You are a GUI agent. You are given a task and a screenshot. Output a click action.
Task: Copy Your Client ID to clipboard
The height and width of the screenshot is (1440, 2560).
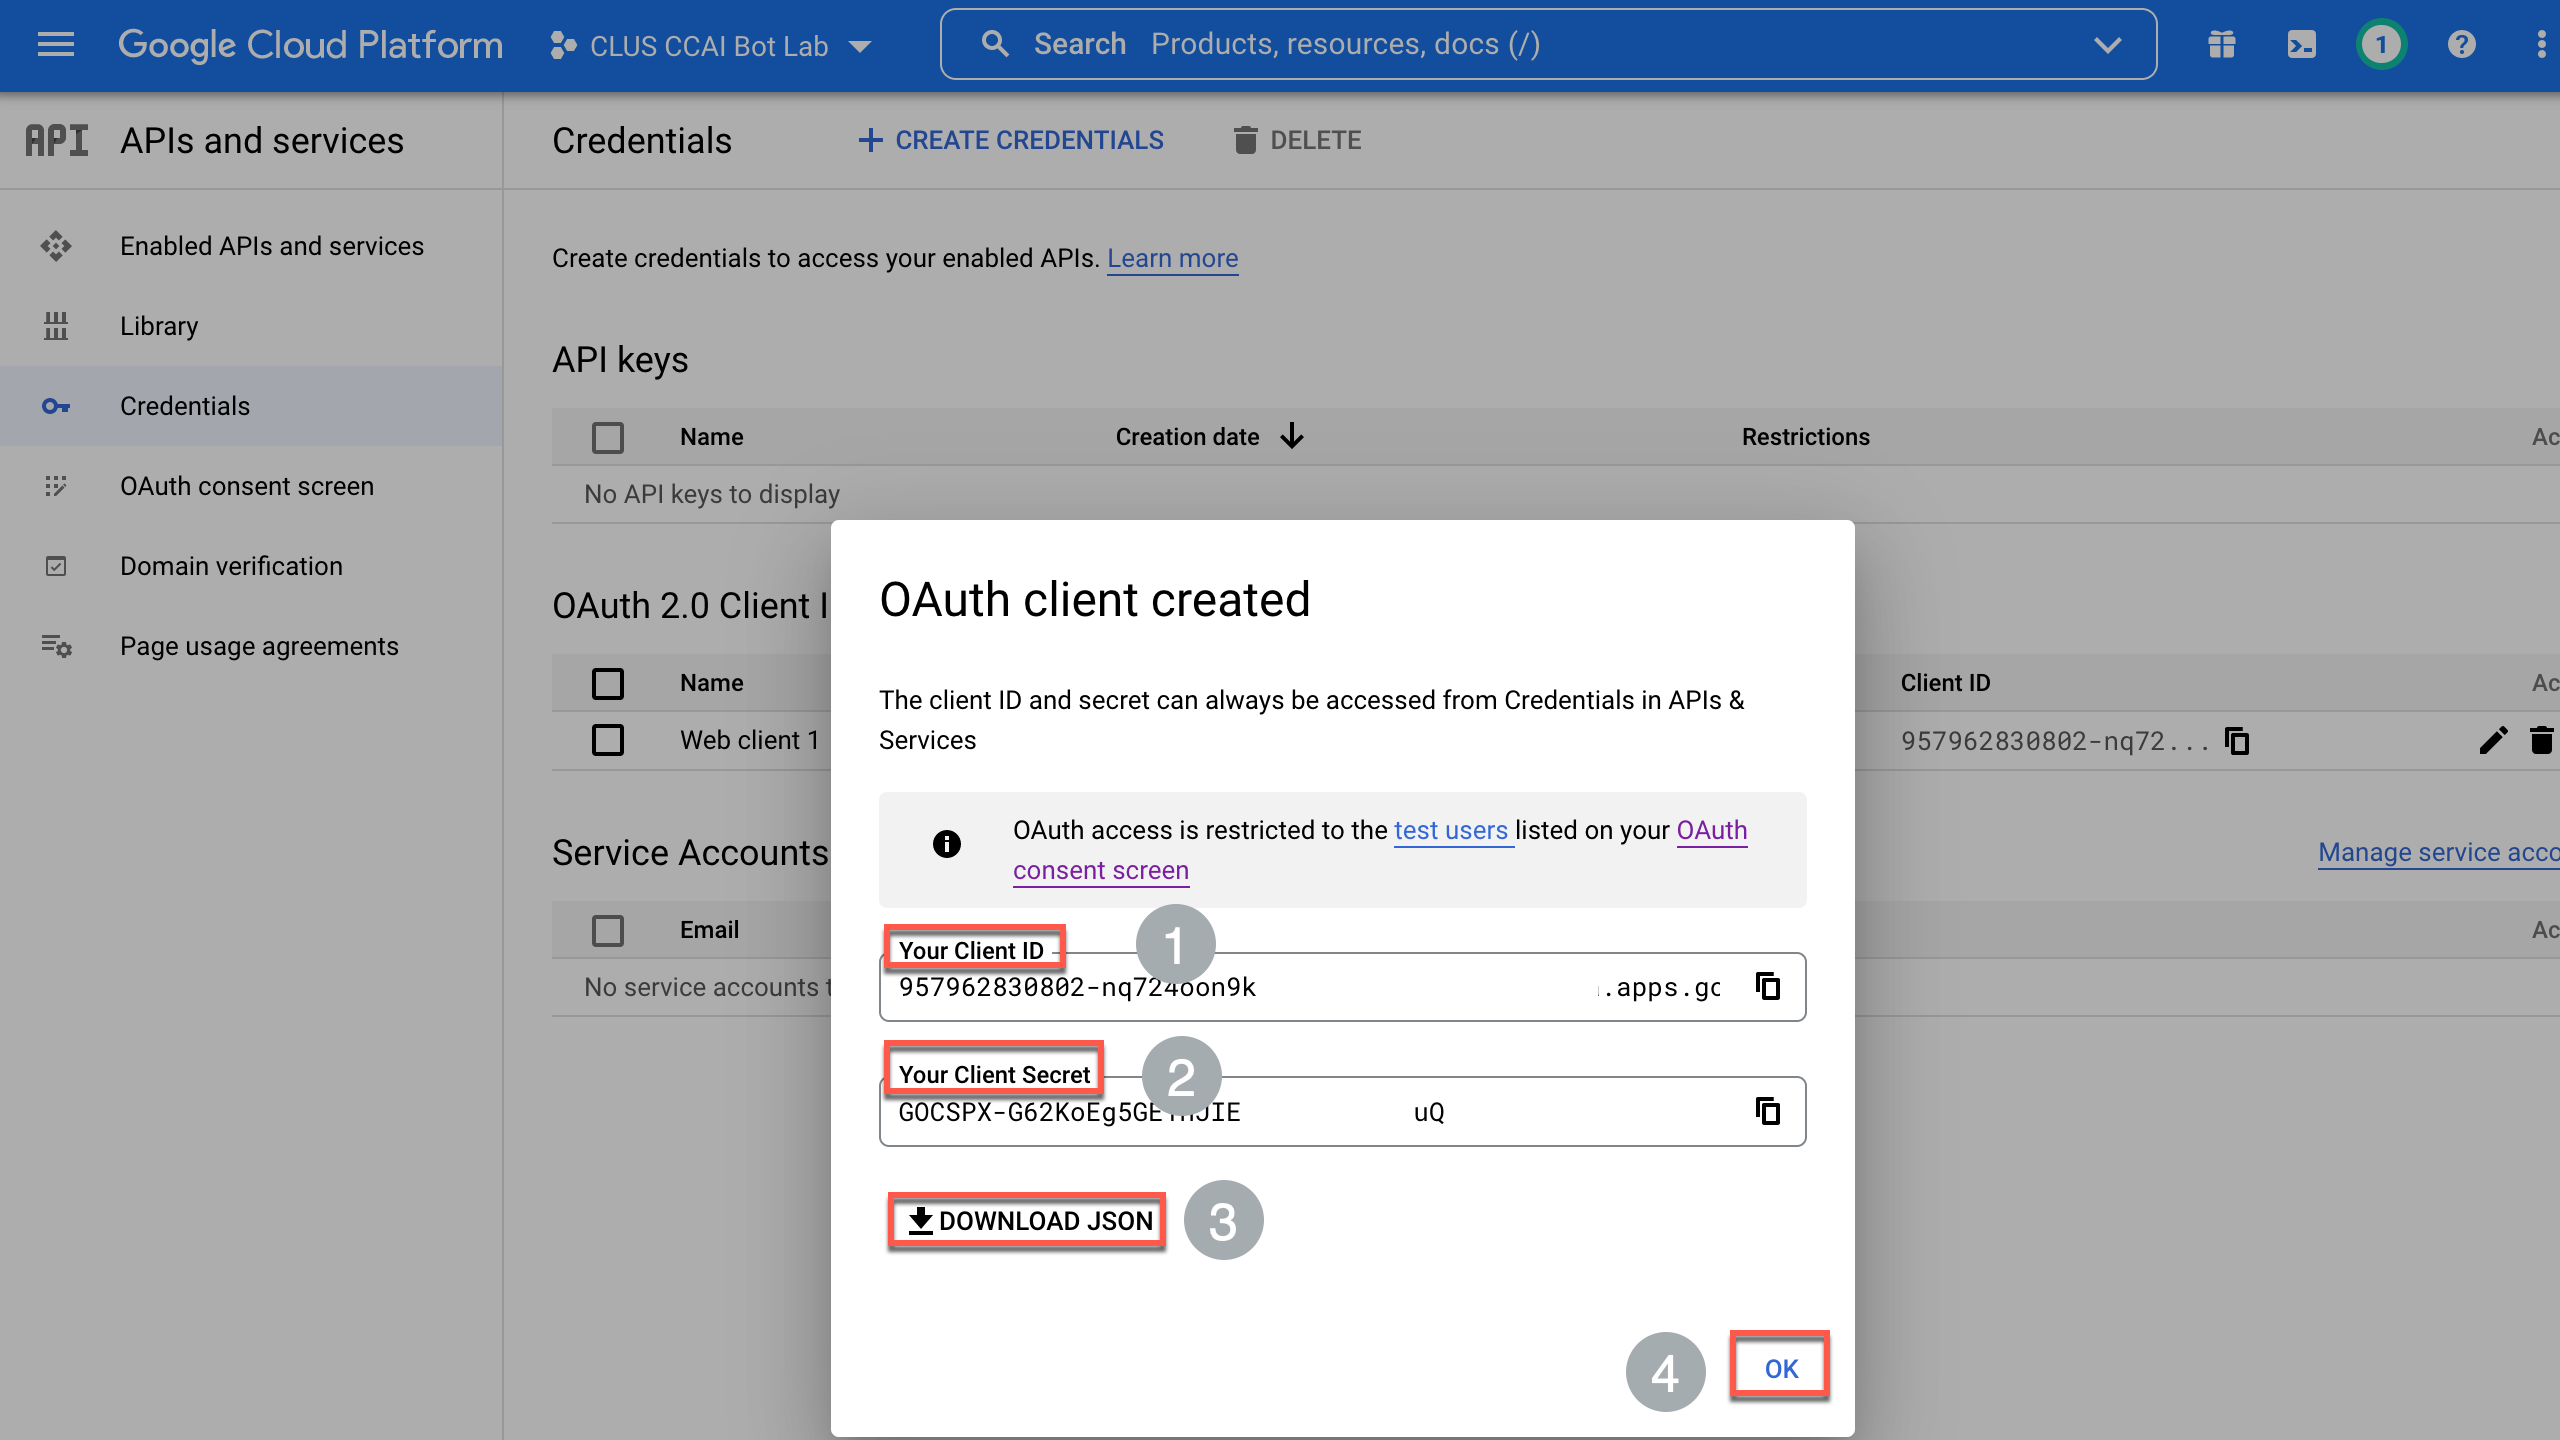1768,987
